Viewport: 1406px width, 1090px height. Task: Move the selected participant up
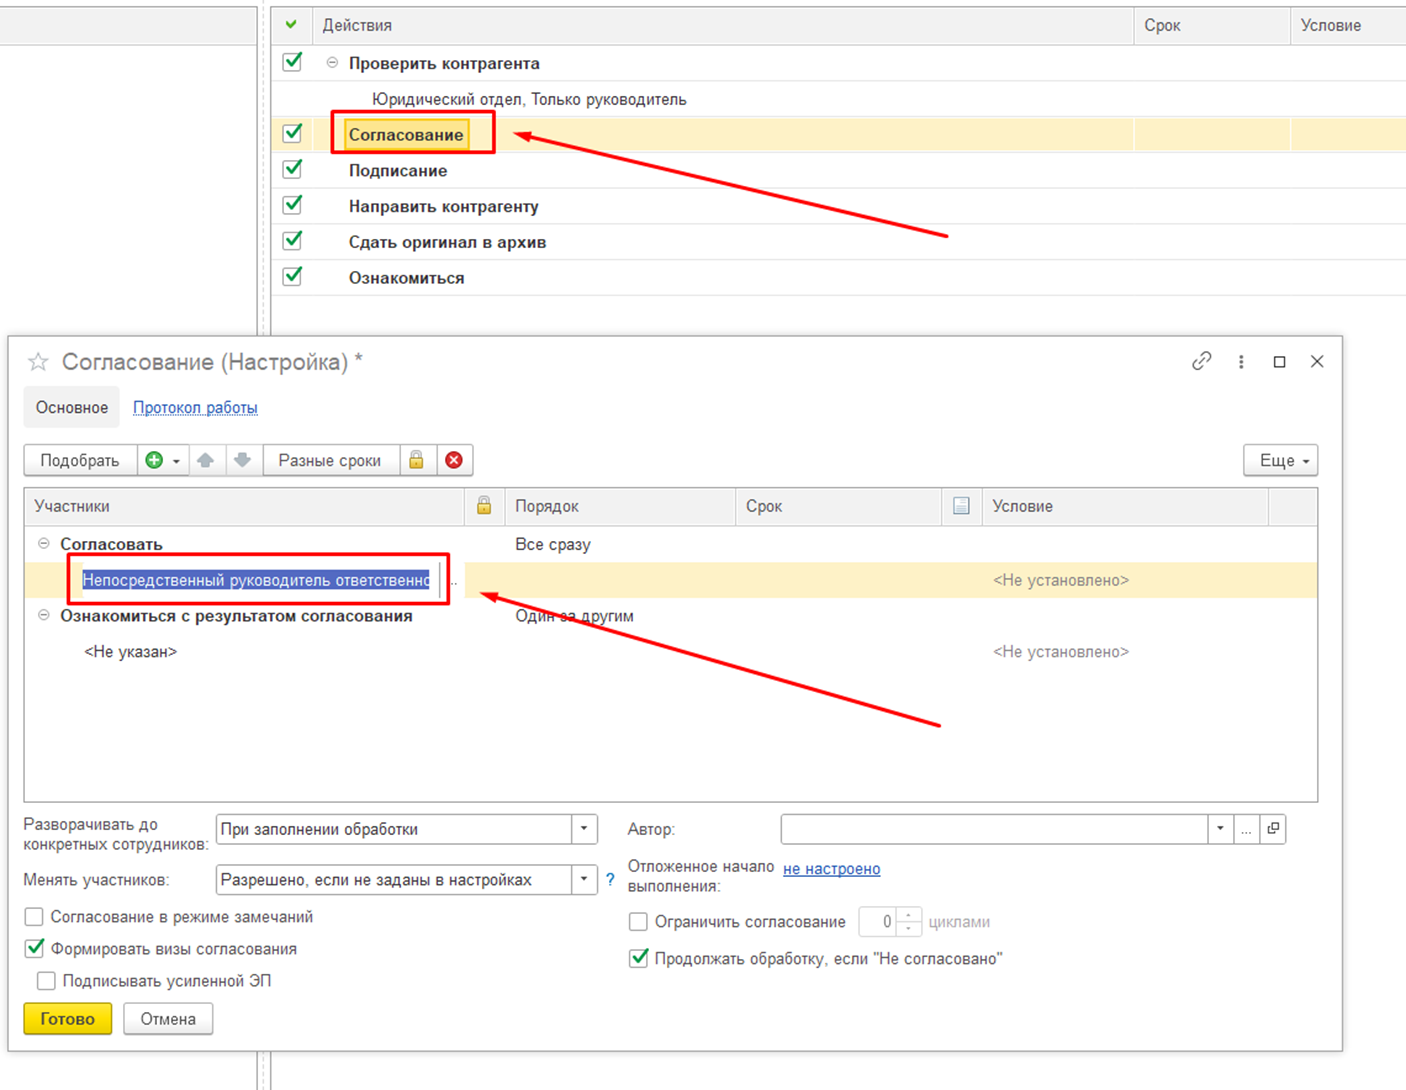[206, 460]
